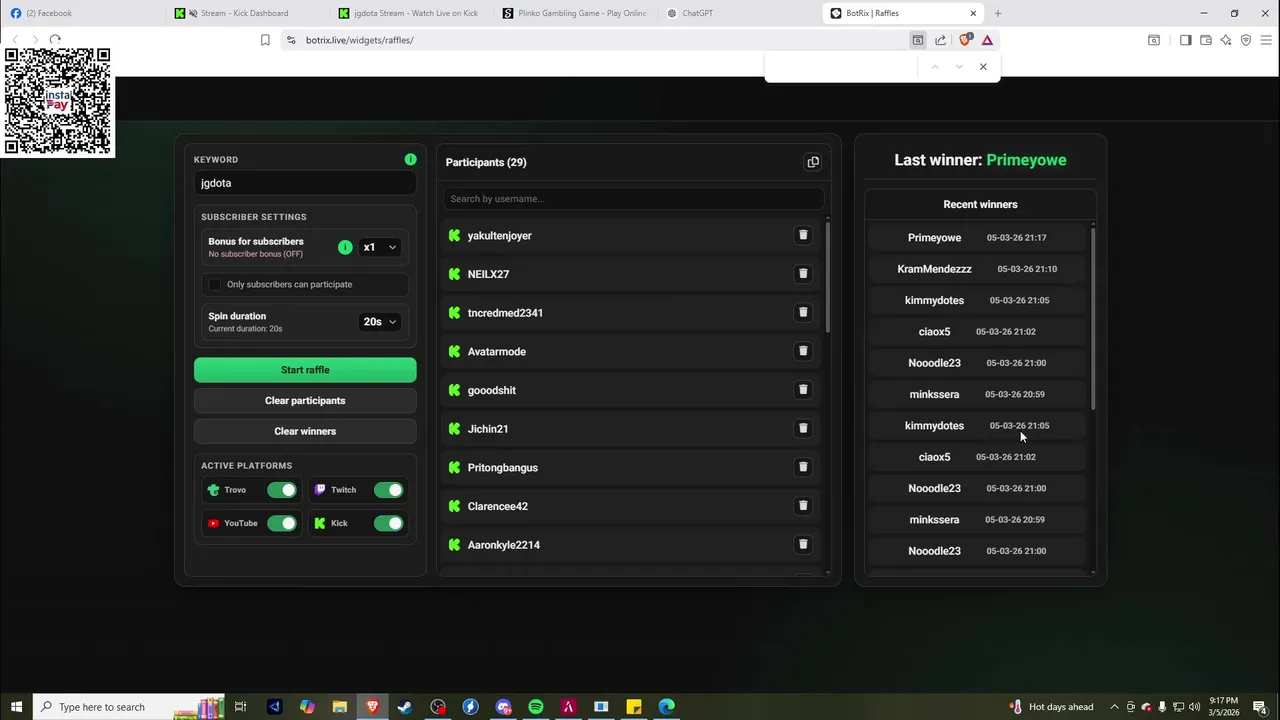Viewport: 1280px width, 720px height.
Task: Toggle the browser sidebar panel icon
Action: point(1185,40)
